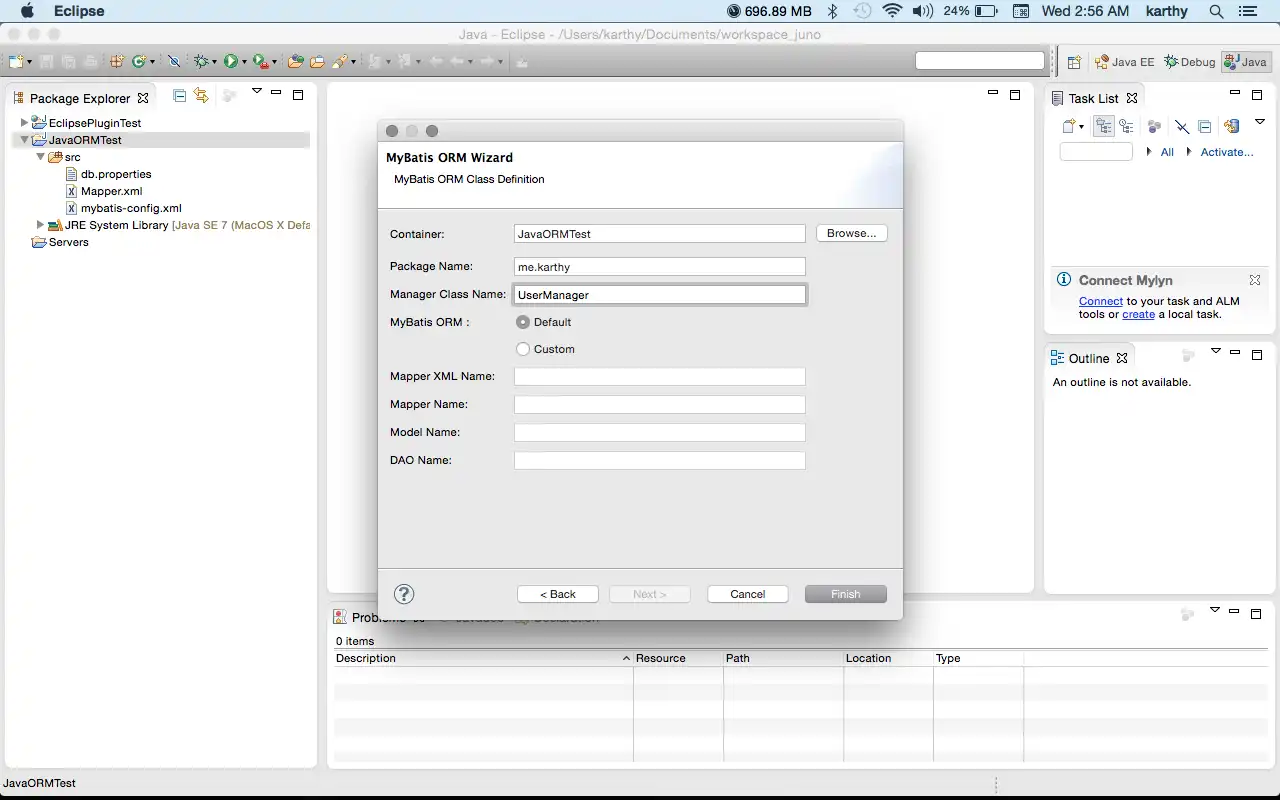Collapse the JavaORMTest project tree node

coord(25,140)
